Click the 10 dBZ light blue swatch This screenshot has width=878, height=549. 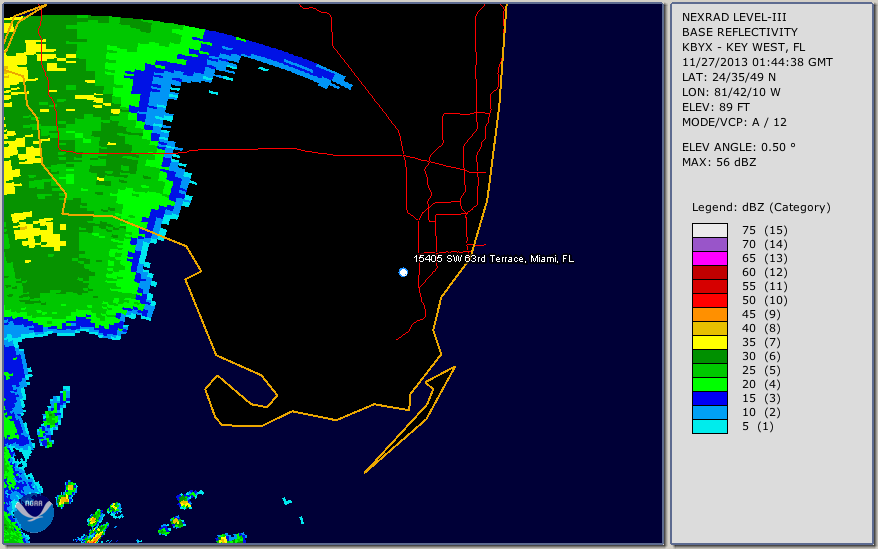point(709,412)
